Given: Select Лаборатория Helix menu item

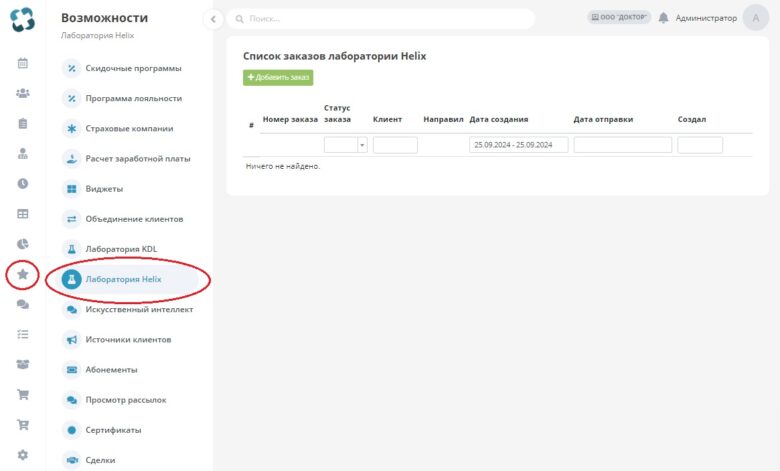Looking at the screenshot, I should click(129, 280).
